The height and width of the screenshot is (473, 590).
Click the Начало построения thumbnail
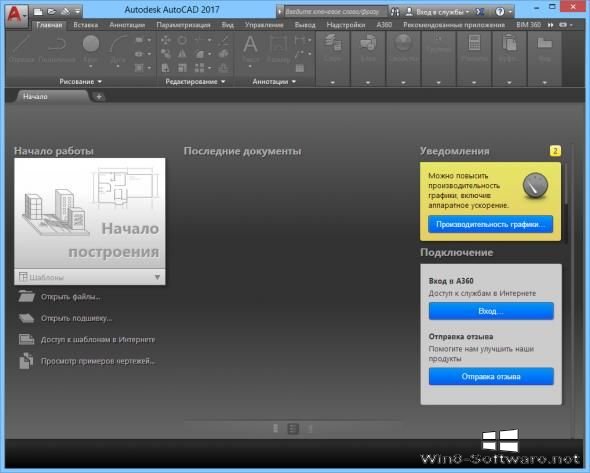[90, 213]
